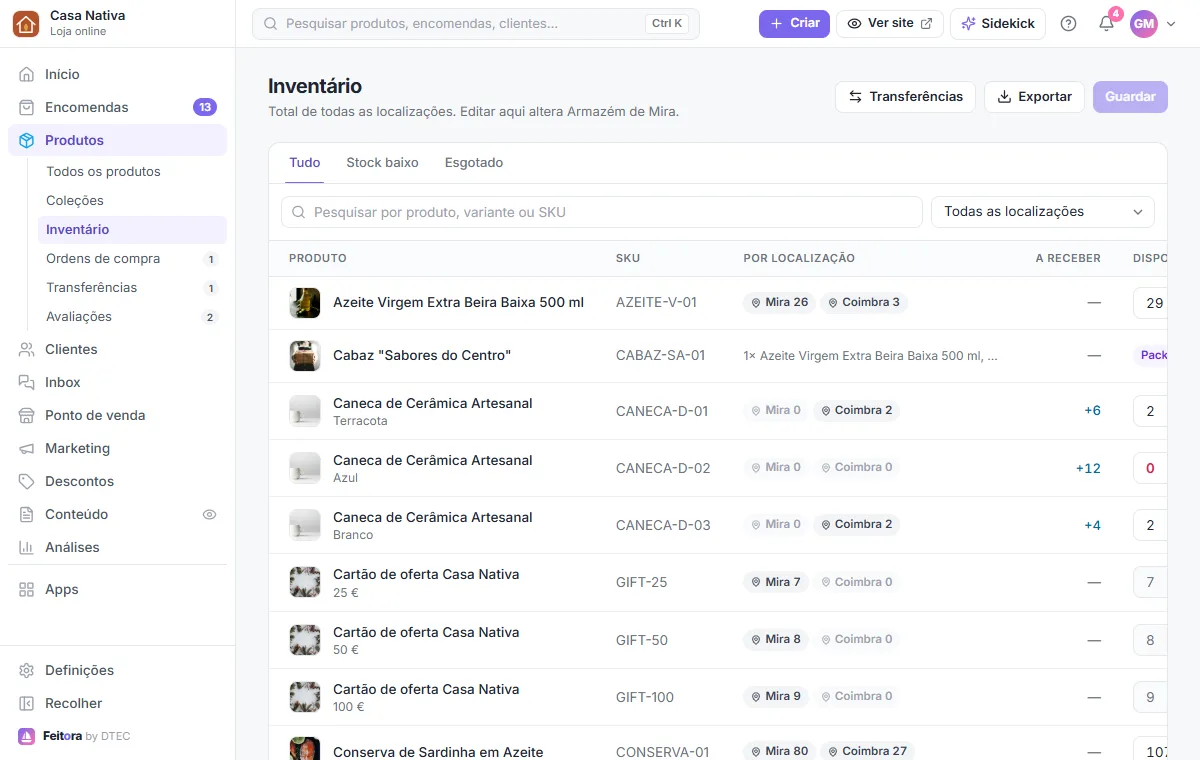Image resolution: width=1200 pixels, height=760 pixels.
Task: Open Ordens de compra submenu item
Action: pos(132,258)
